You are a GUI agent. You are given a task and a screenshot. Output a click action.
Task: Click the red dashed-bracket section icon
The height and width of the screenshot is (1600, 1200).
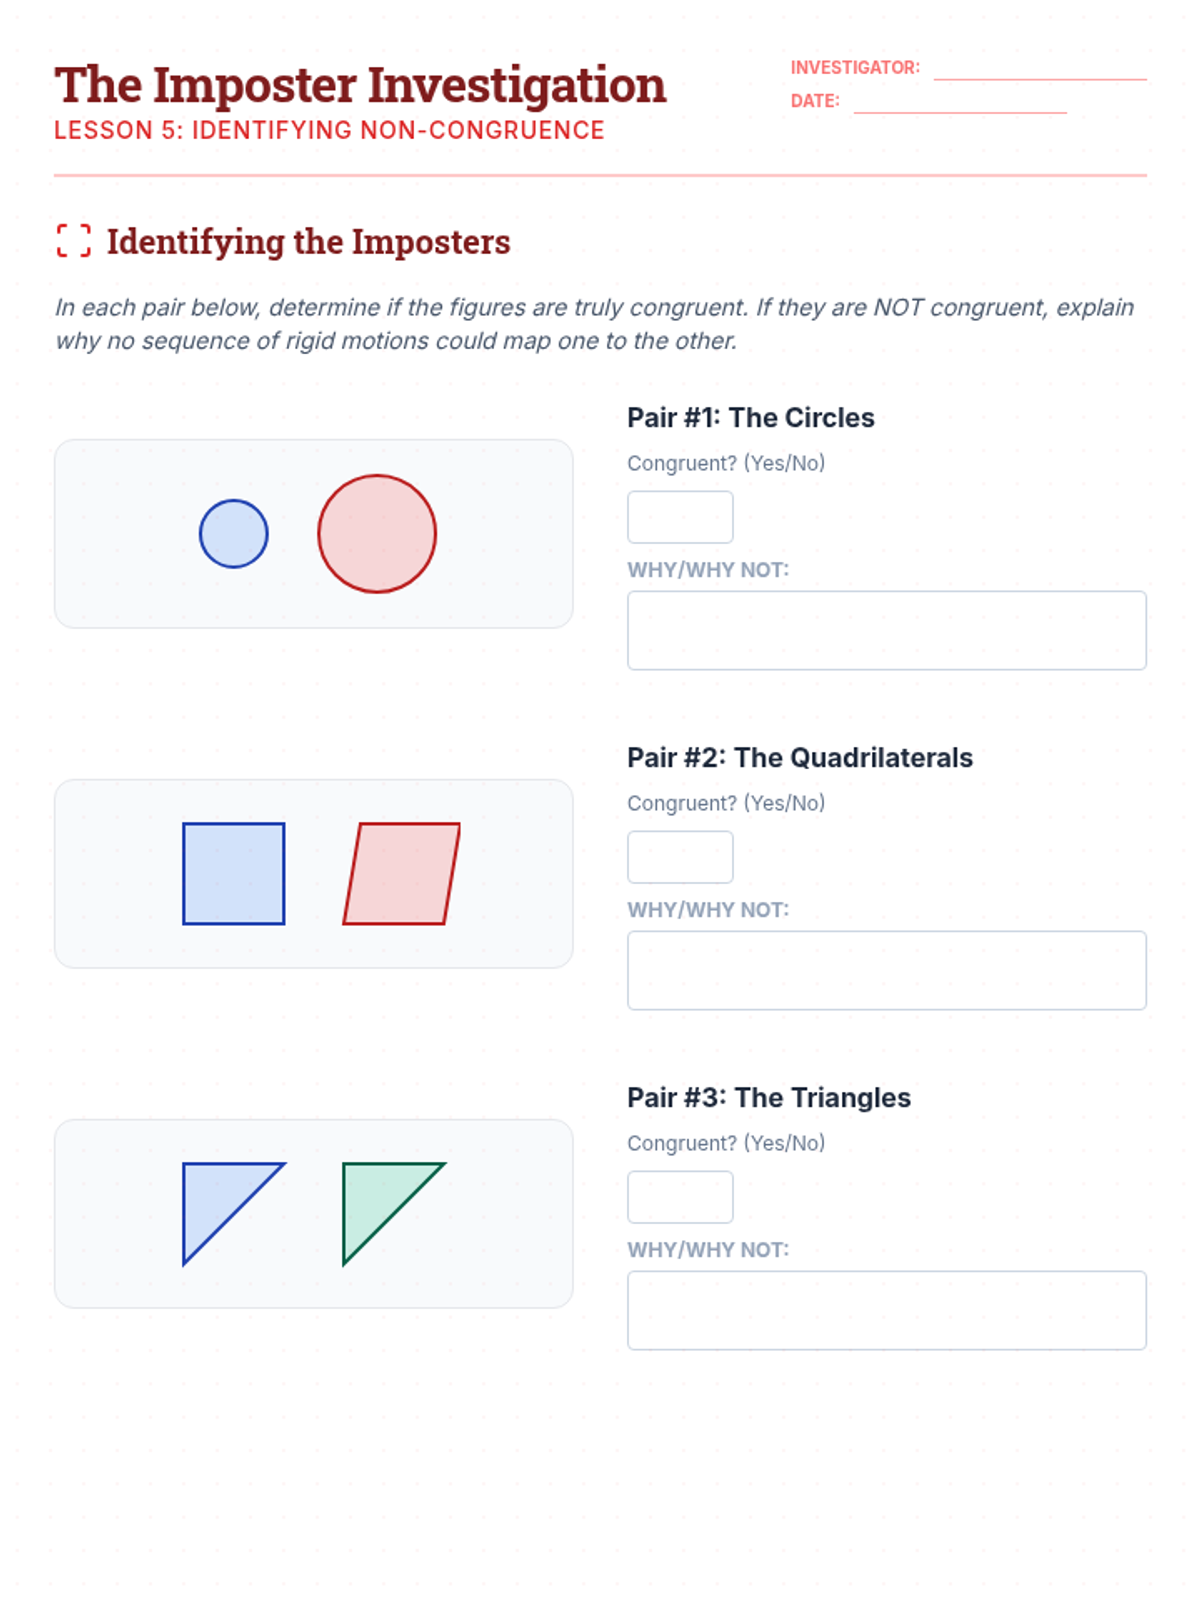pyautogui.click(x=73, y=241)
